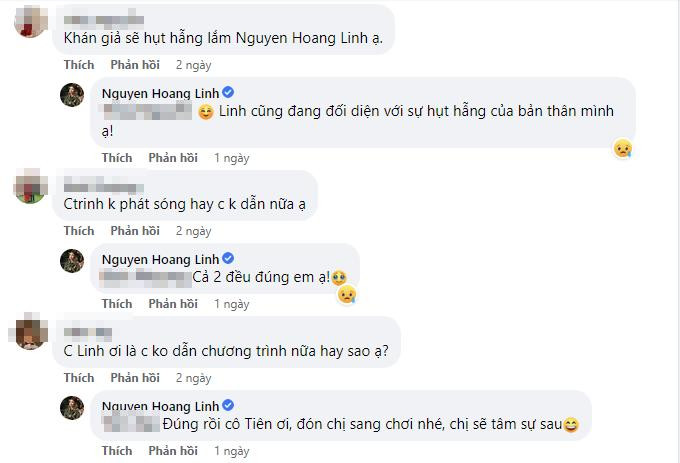This screenshot has width=680, height=463.
Task: Click the Nguyen Hoang Linh name on the 'Cả 2 đều đúng' reply
Action: point(159,258)
